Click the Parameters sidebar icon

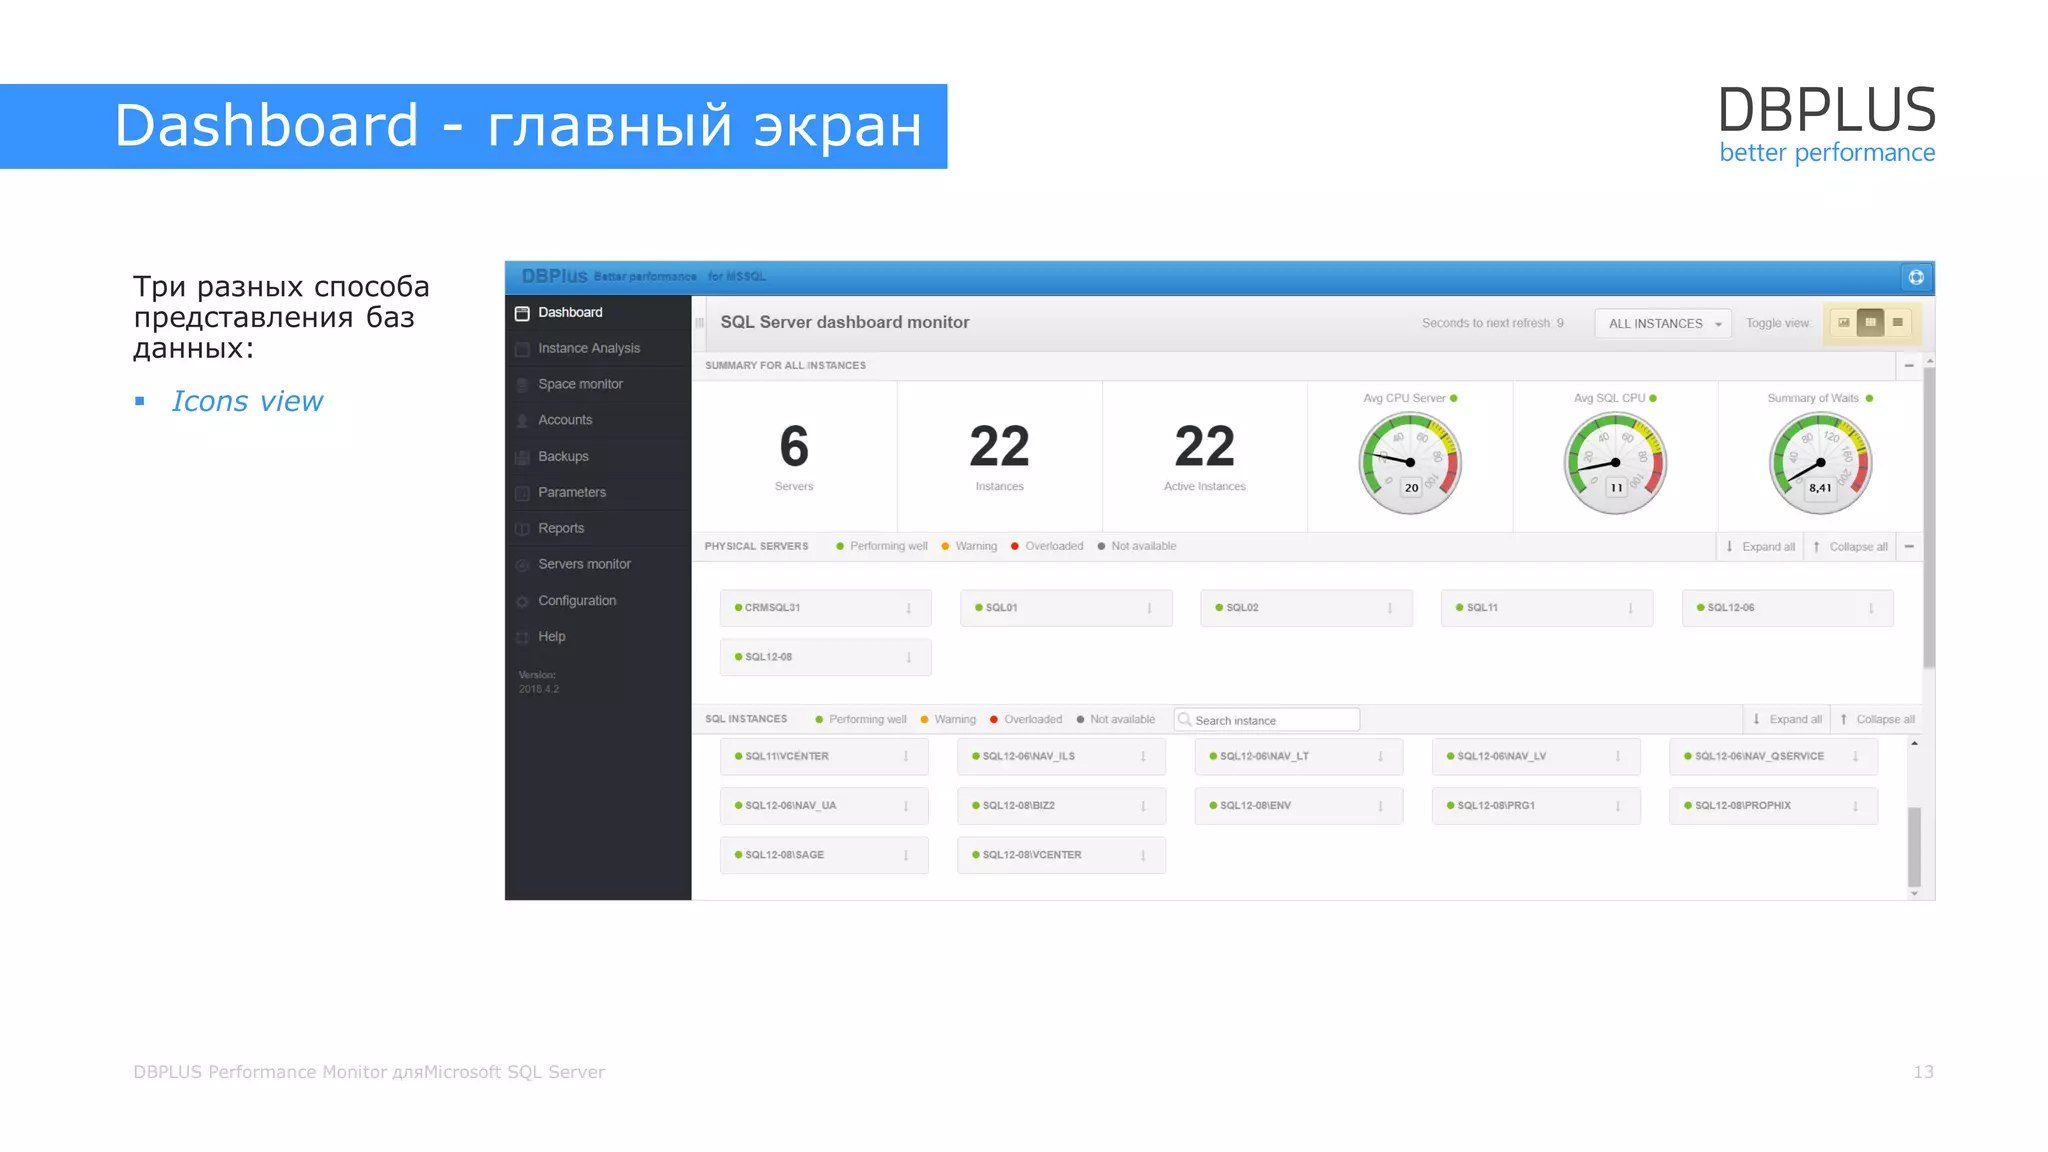pyautogui.click(x=522, y=493)
